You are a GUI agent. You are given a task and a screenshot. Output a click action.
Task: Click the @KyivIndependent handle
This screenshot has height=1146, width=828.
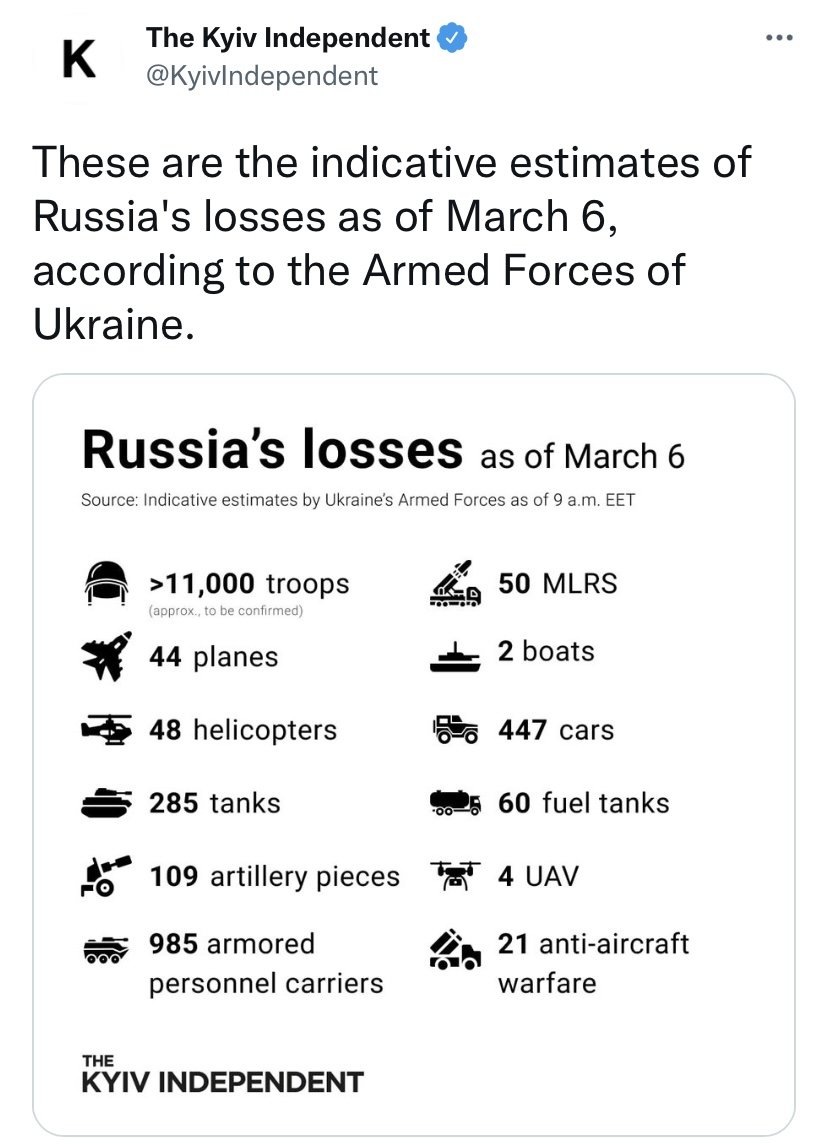click(262, 75)
